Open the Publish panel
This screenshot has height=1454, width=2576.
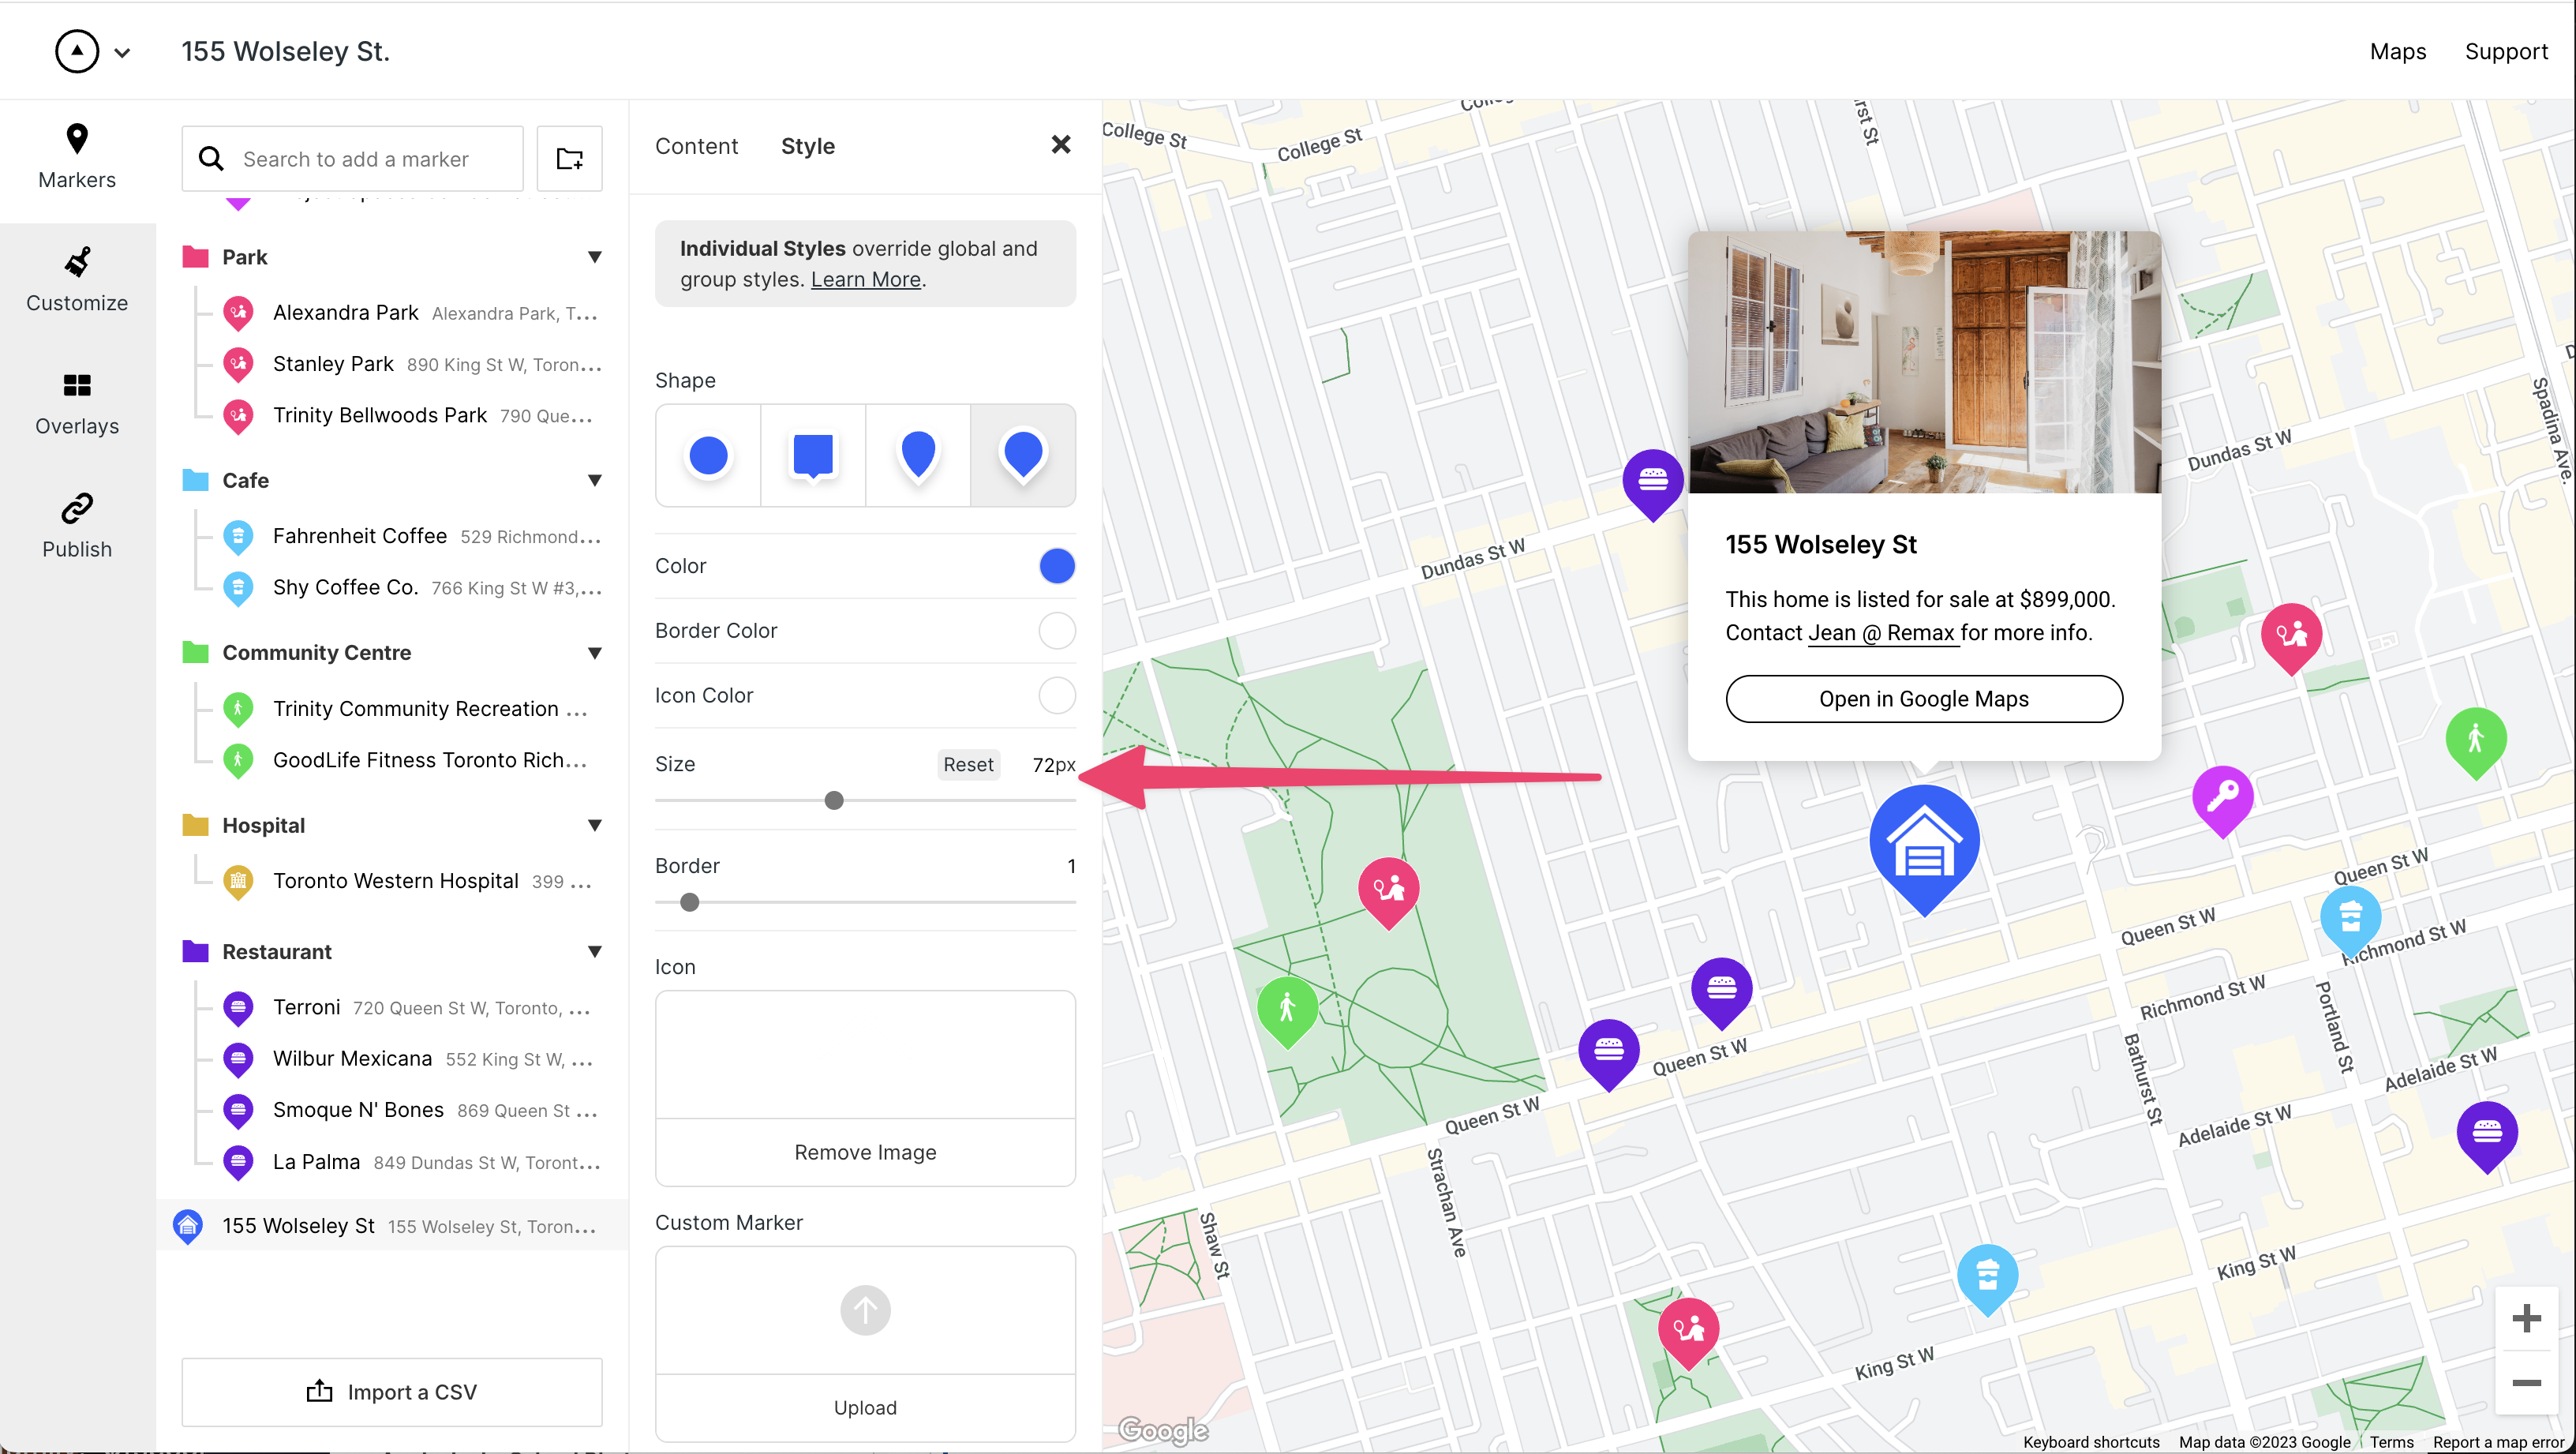click(x=77, y=524)
